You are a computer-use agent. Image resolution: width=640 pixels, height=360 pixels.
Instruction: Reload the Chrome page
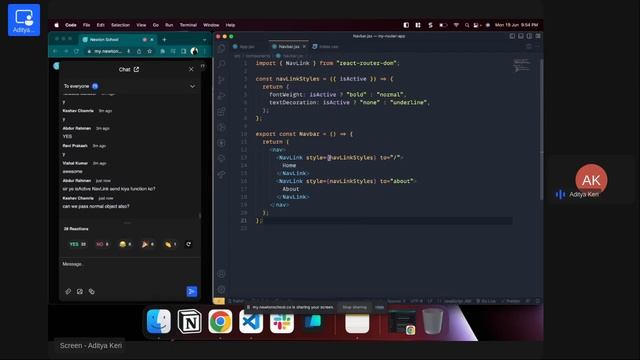click(x=76, y=51)
